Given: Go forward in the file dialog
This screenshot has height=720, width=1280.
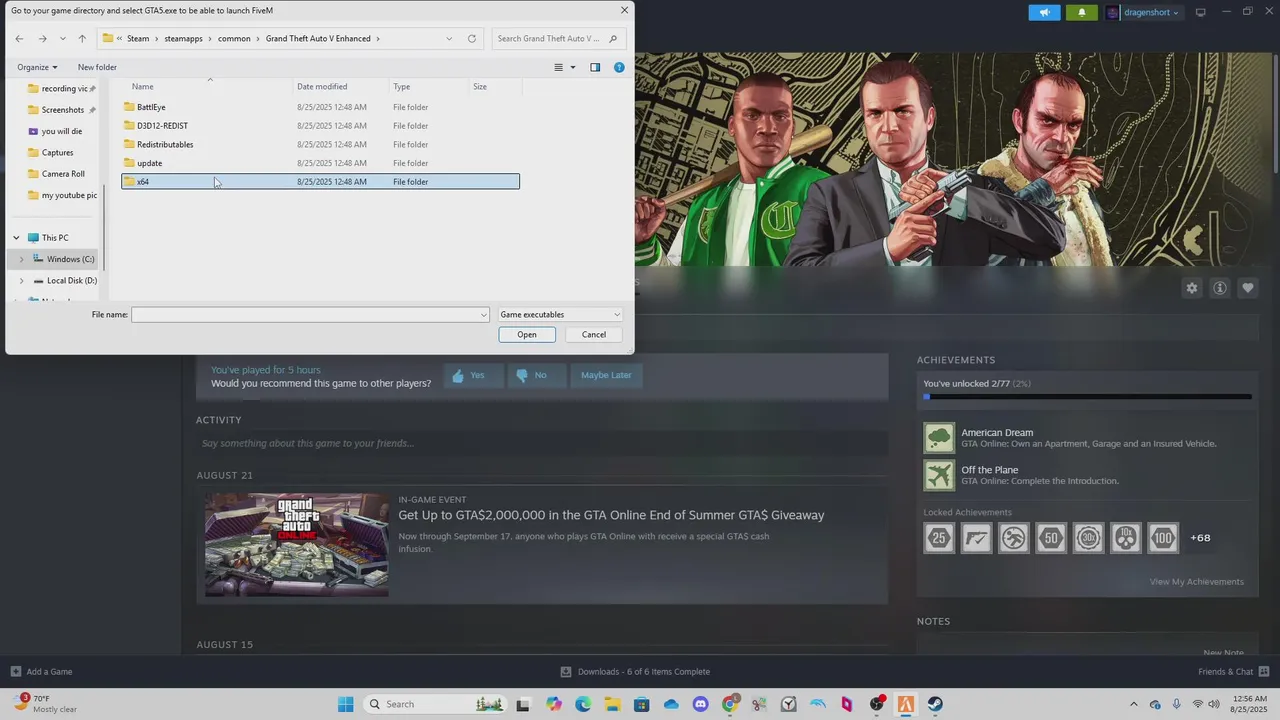Looking at the screenshot, I should click(x=42, y=38).
